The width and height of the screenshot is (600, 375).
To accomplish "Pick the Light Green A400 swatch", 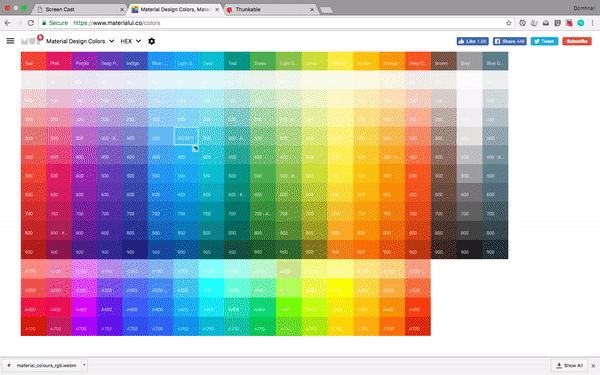I will [289, 308].
